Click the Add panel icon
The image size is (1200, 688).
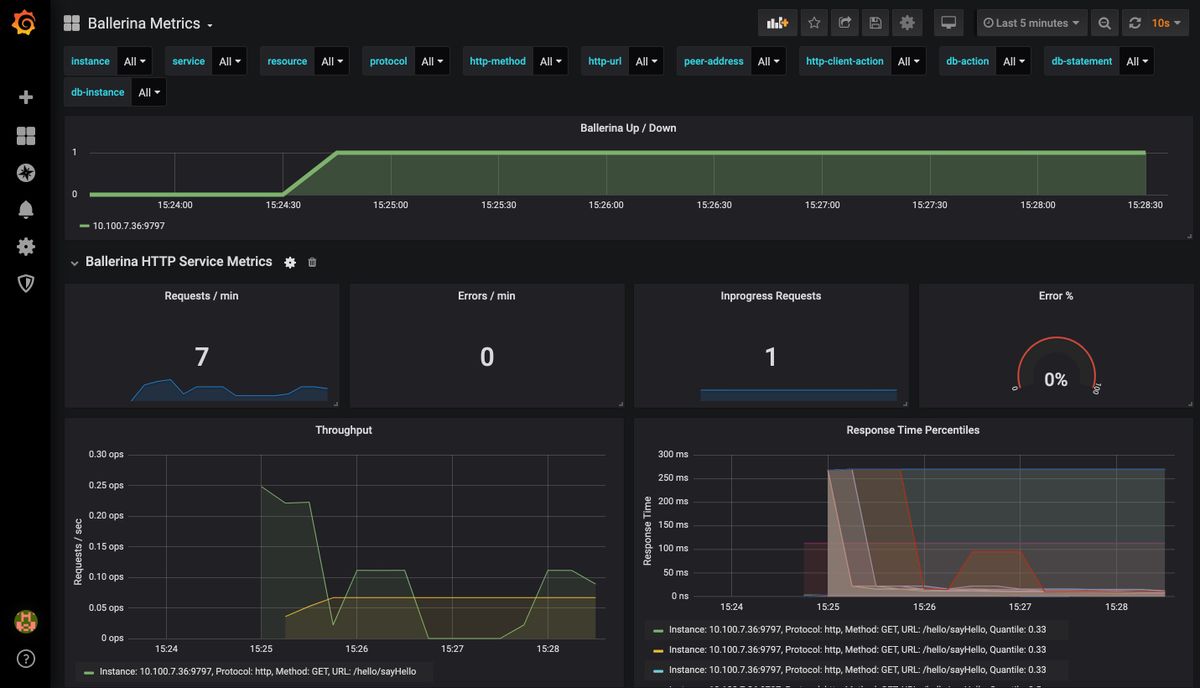pyautogui.click(x=777, y=23)
